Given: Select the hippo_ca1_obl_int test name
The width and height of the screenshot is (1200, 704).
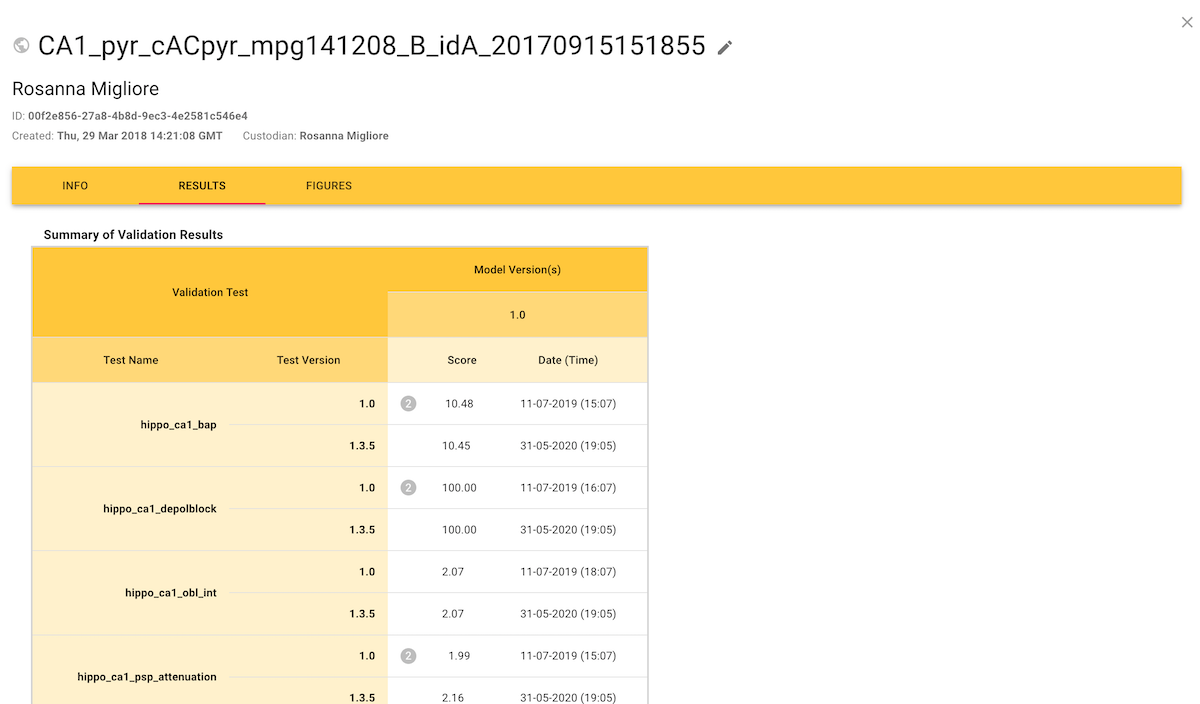Looking at the screenshot, I should pyautogui.click(x=170, y=593).
